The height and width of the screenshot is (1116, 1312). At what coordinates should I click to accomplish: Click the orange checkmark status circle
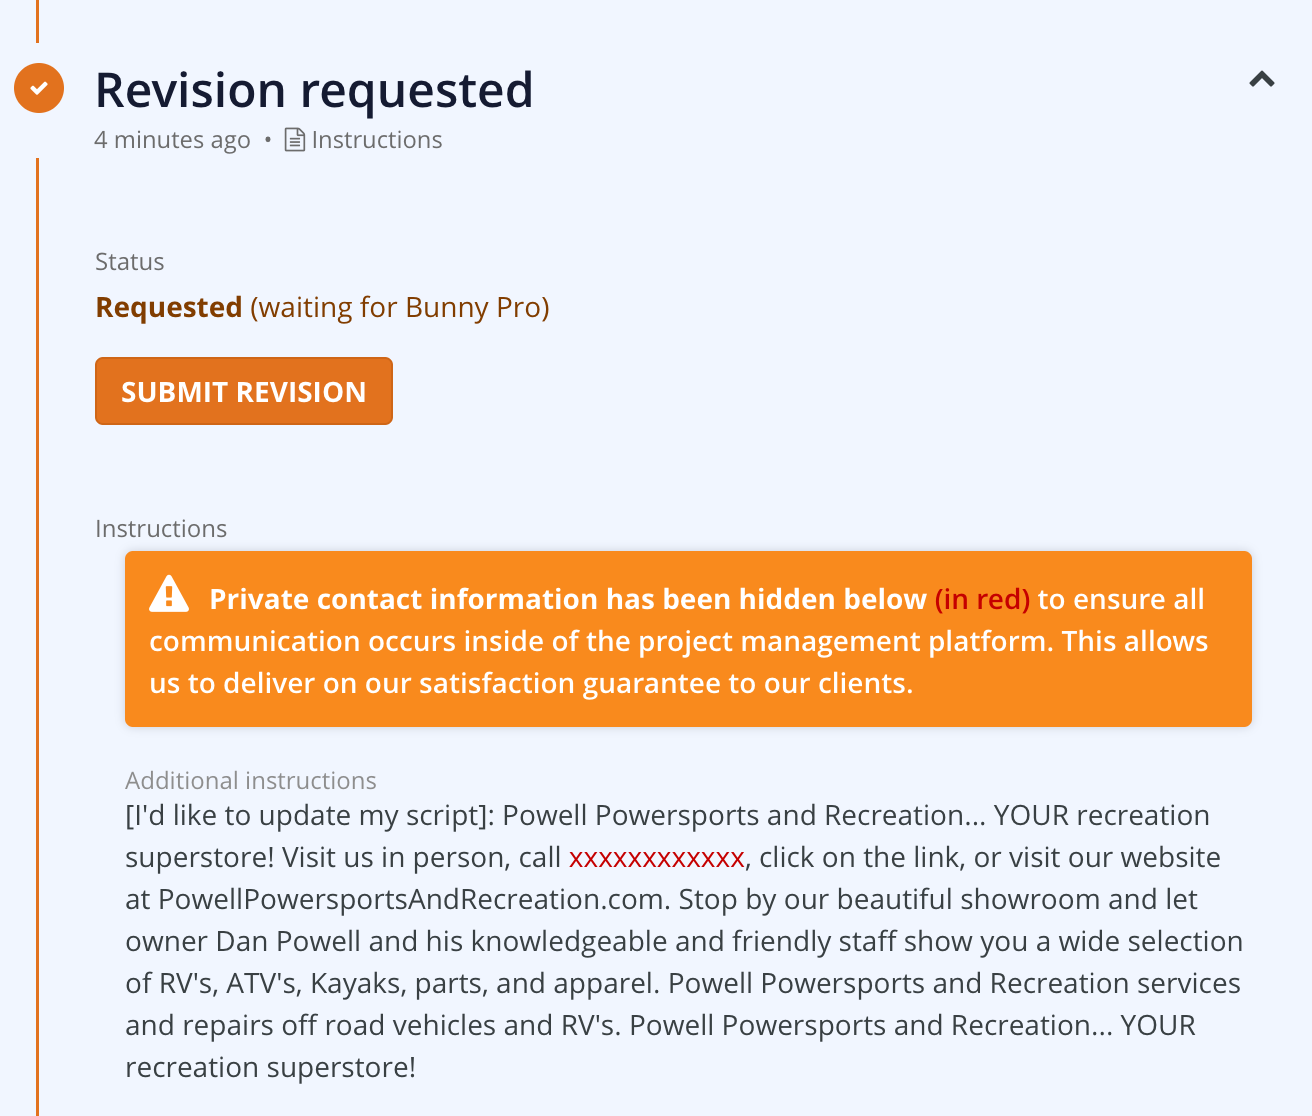click(x=39, y=88)
